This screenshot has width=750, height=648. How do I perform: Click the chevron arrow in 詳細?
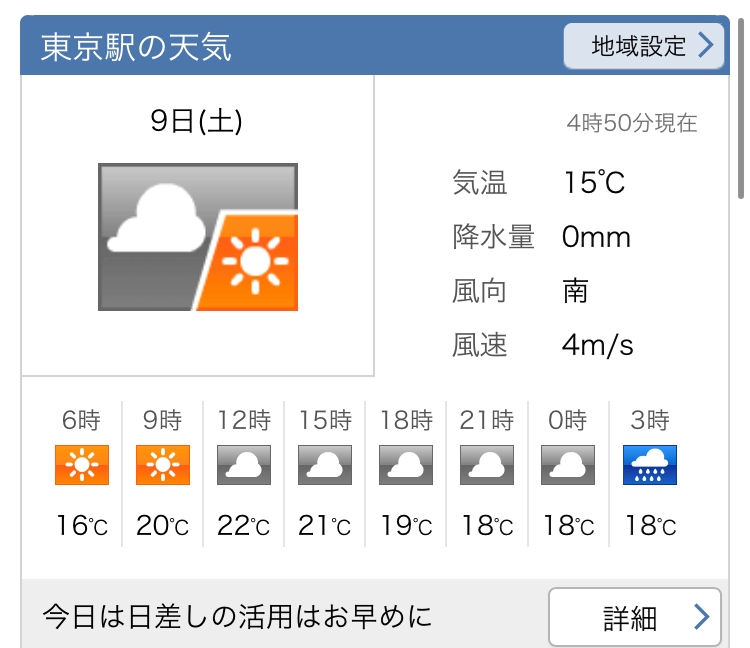pos(702,617)
